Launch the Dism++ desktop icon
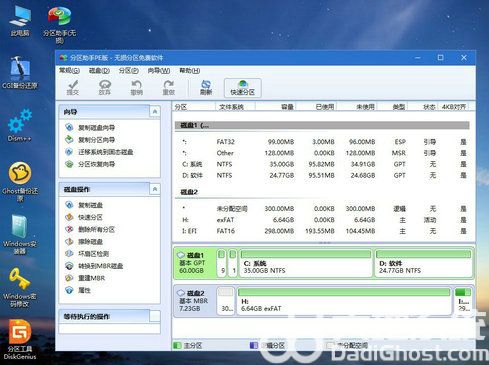This screenshot has height=365, width=489. pos(20,125)
